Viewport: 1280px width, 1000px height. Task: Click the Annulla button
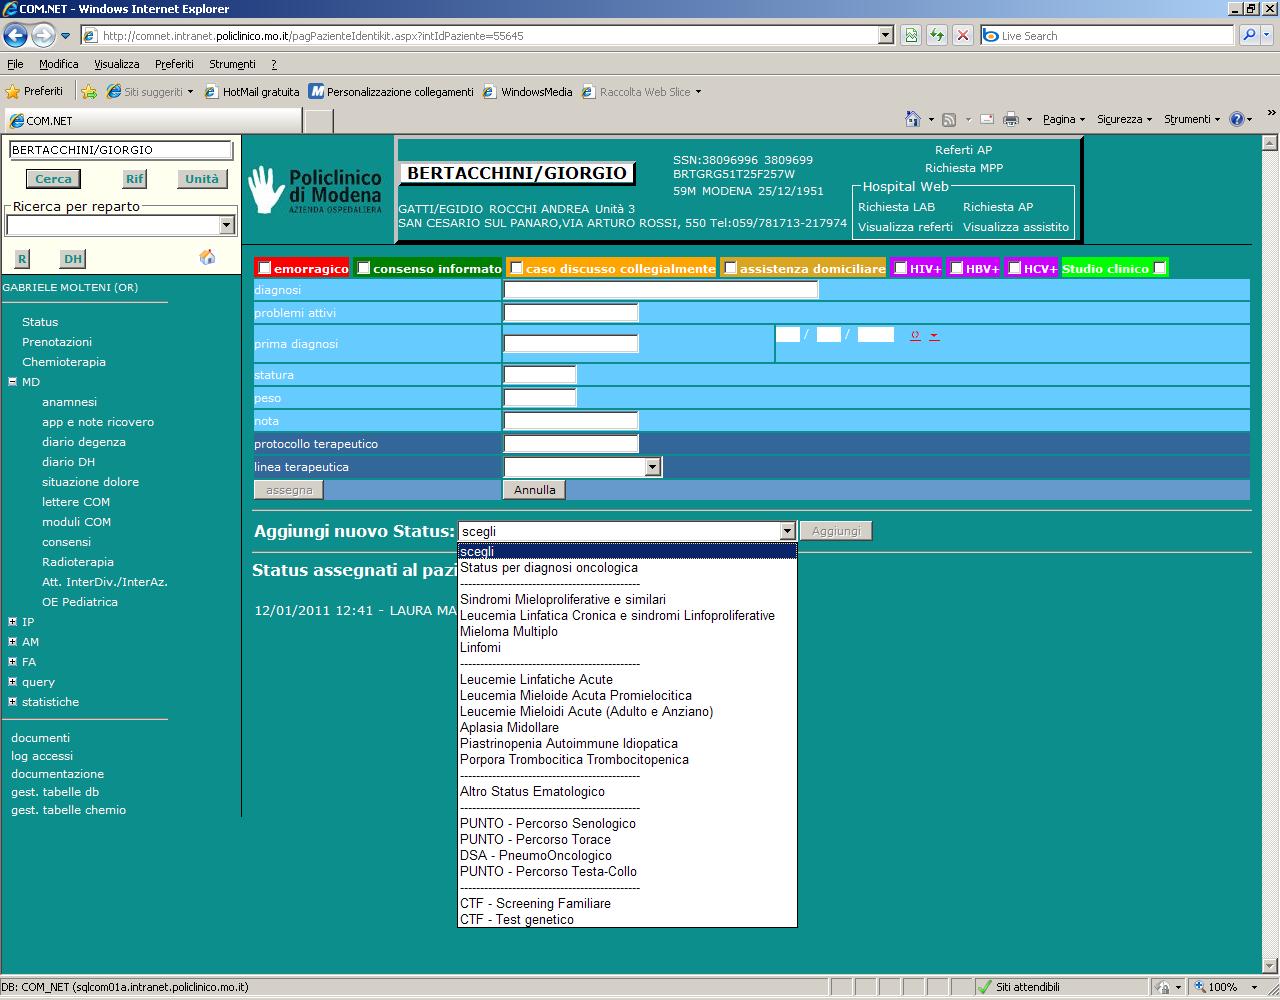(x=534, y=490)
